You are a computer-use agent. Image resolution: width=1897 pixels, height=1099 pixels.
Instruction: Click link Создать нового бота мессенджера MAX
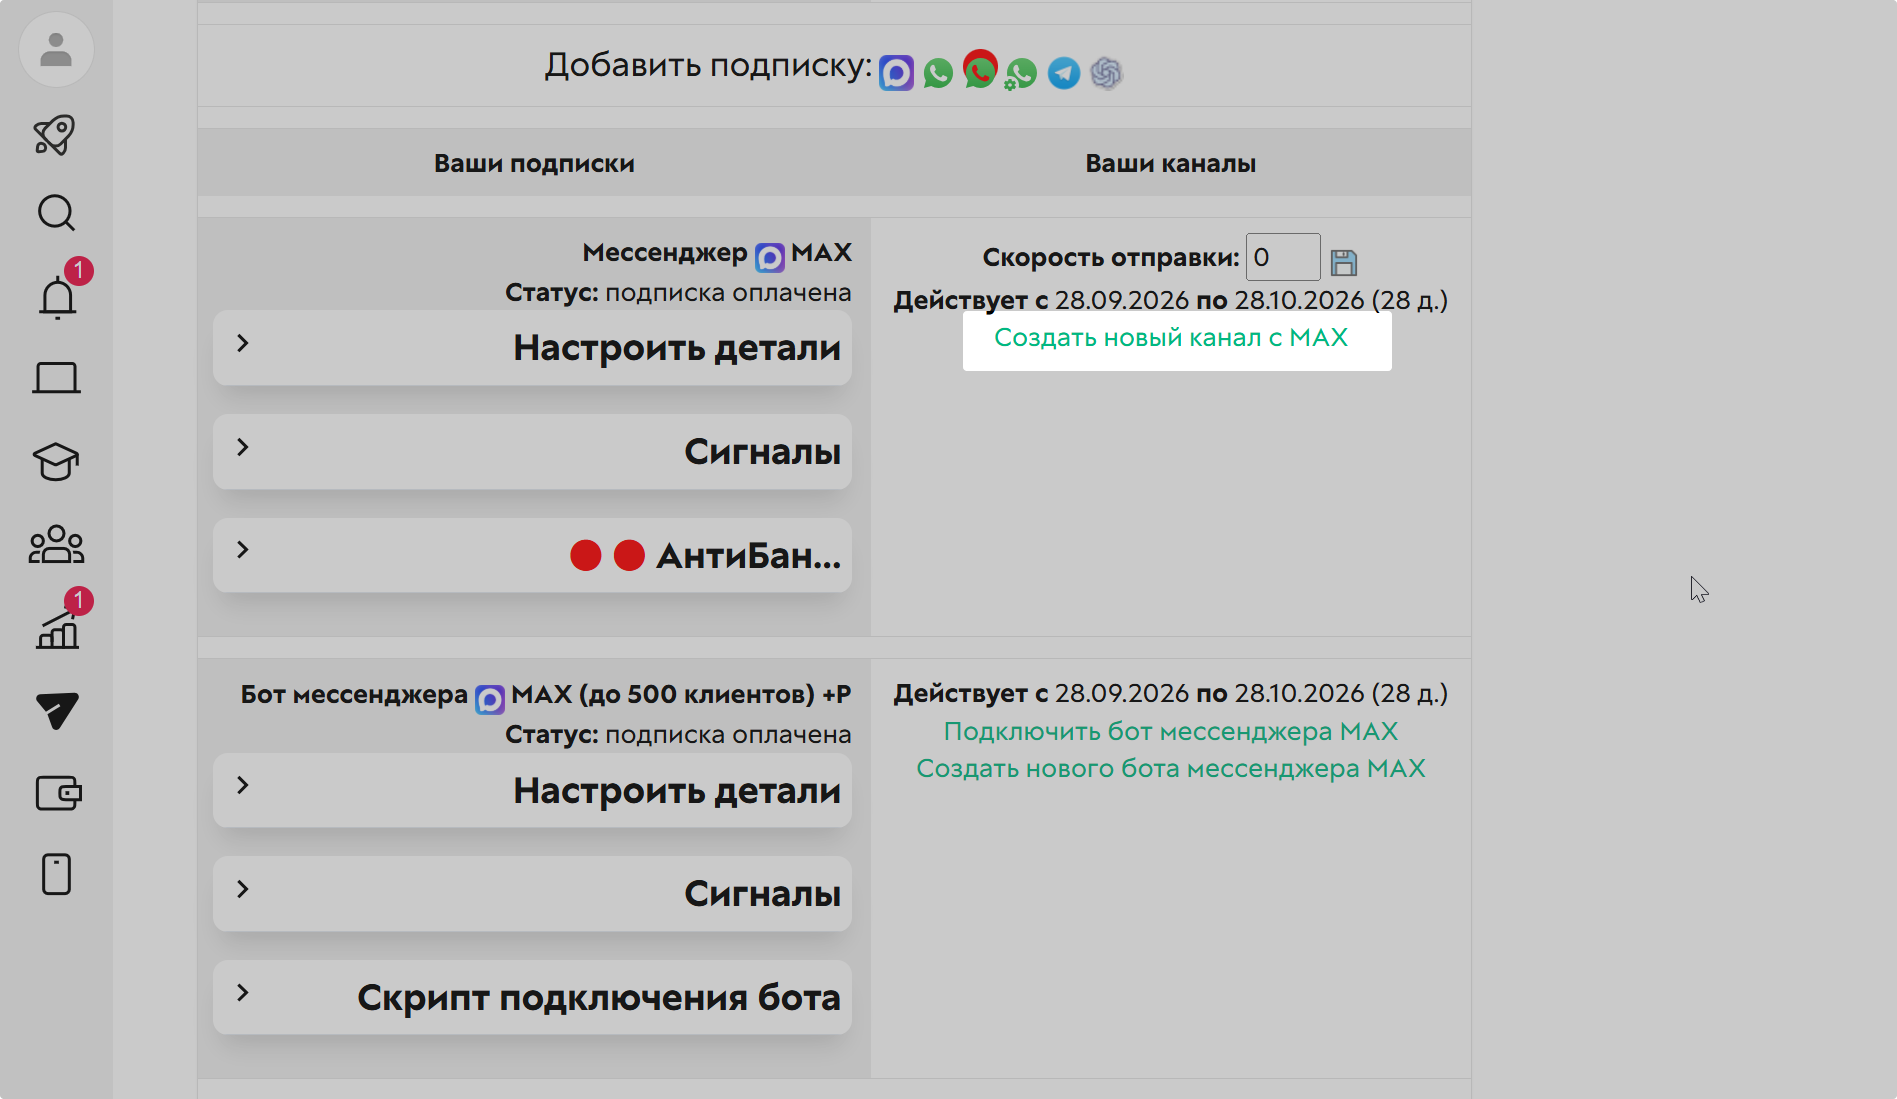[x=1171, y=768]
